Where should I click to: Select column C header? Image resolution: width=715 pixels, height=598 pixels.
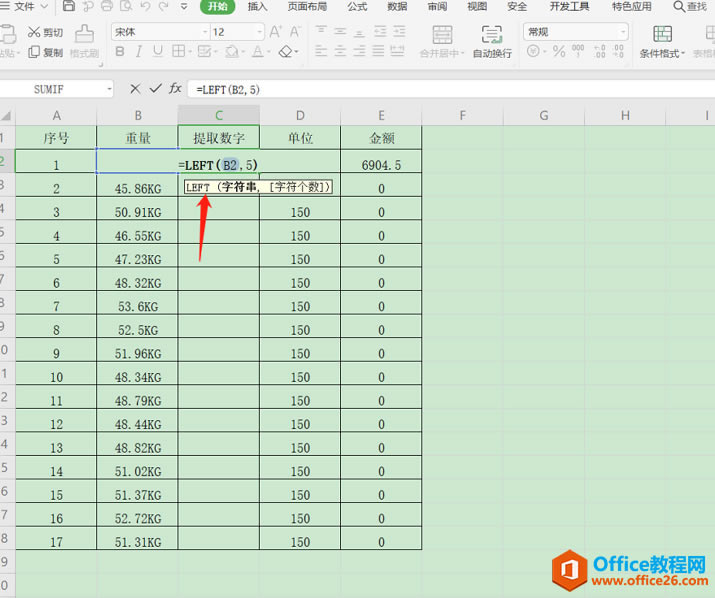[x=219, y=115]
